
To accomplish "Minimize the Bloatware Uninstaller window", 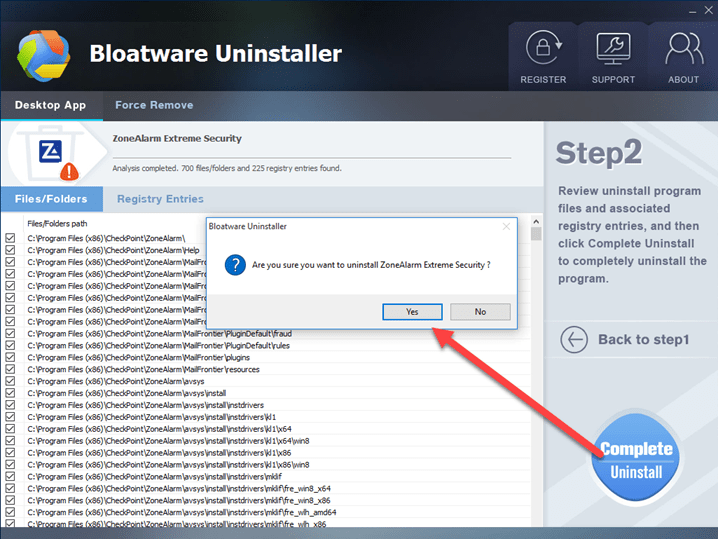I will (693, 11).
